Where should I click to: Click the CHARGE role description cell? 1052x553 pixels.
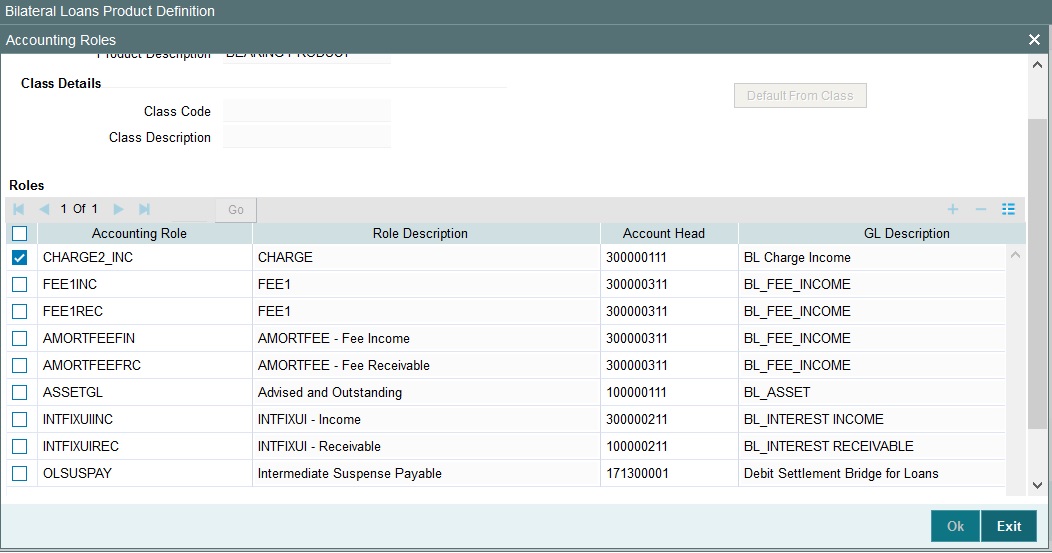(426, 258)
